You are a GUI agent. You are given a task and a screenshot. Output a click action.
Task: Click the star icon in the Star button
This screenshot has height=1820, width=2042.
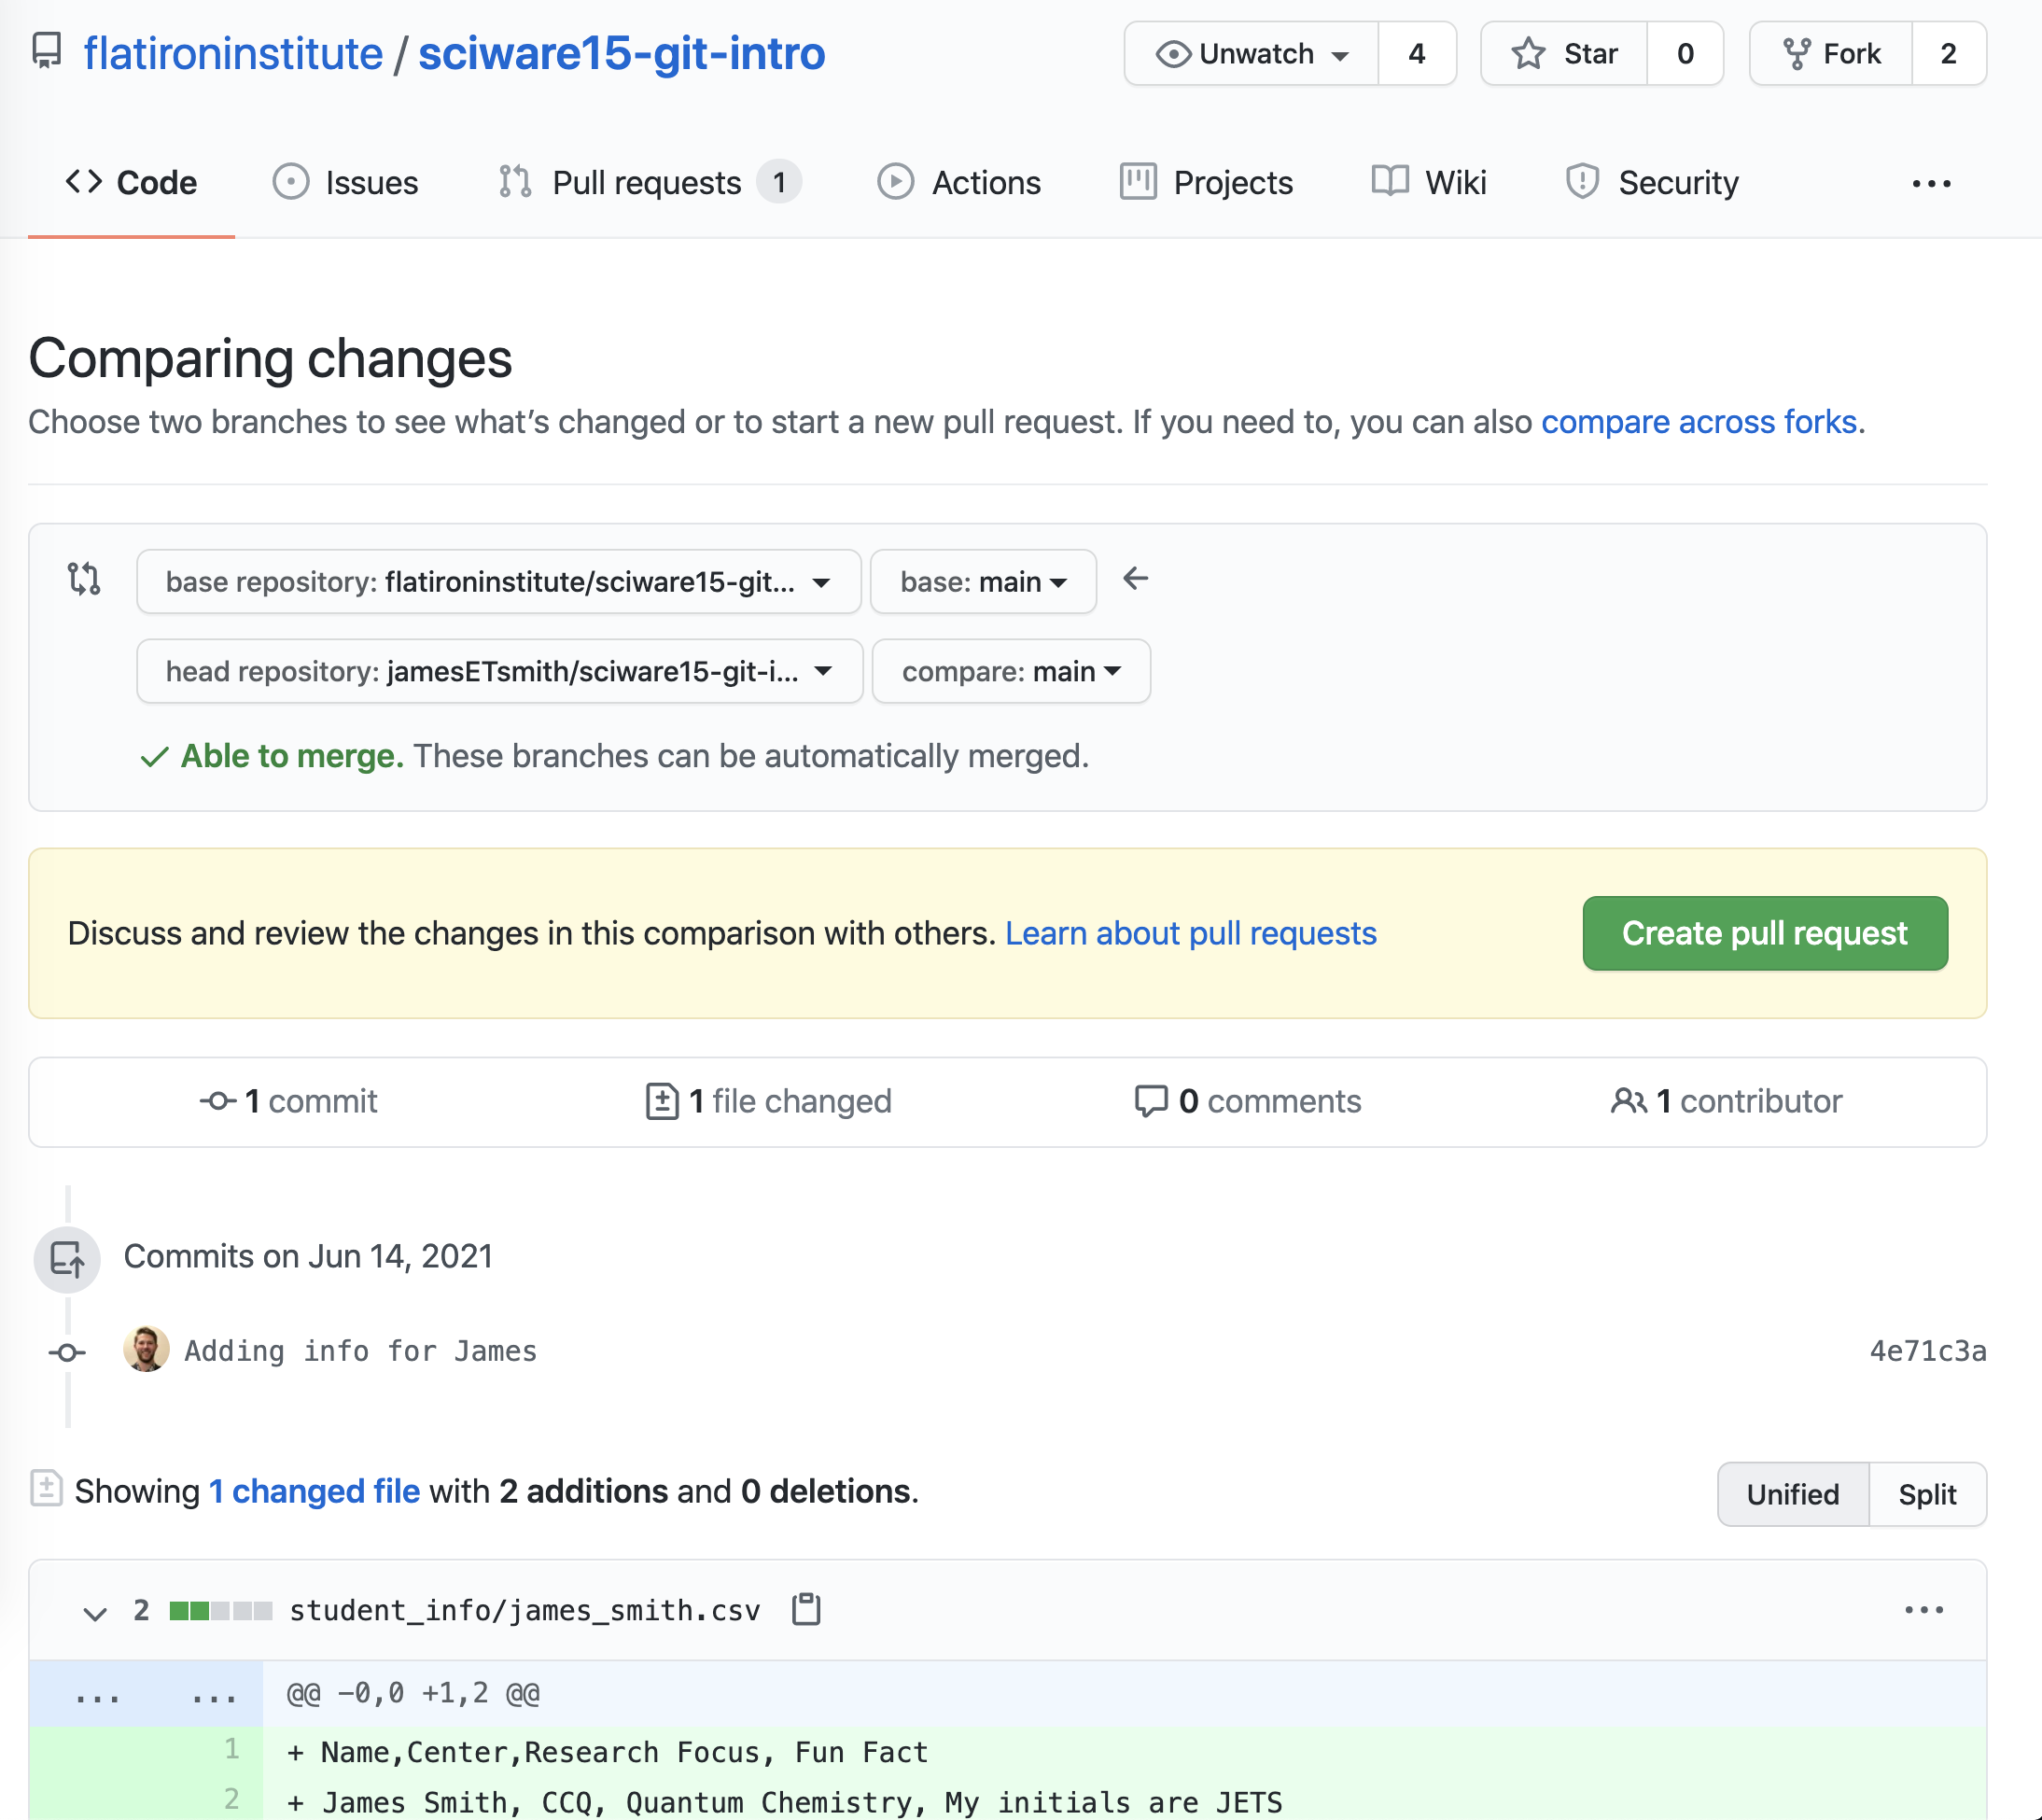point(1528,53)
